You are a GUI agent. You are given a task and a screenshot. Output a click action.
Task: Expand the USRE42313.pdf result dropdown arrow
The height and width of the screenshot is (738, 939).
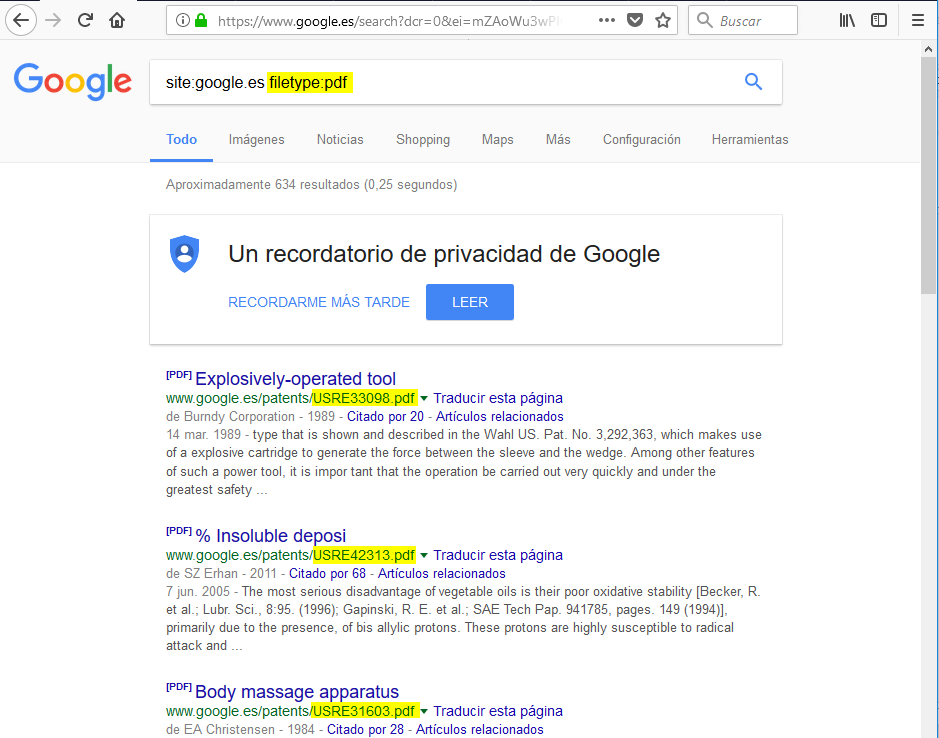[424, 555]
